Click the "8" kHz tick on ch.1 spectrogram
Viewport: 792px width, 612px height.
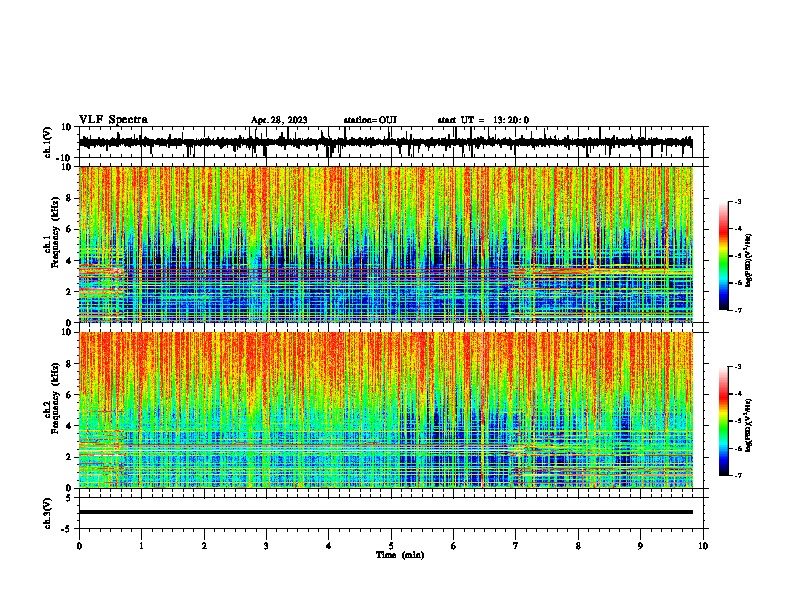(x=69, y=198)
